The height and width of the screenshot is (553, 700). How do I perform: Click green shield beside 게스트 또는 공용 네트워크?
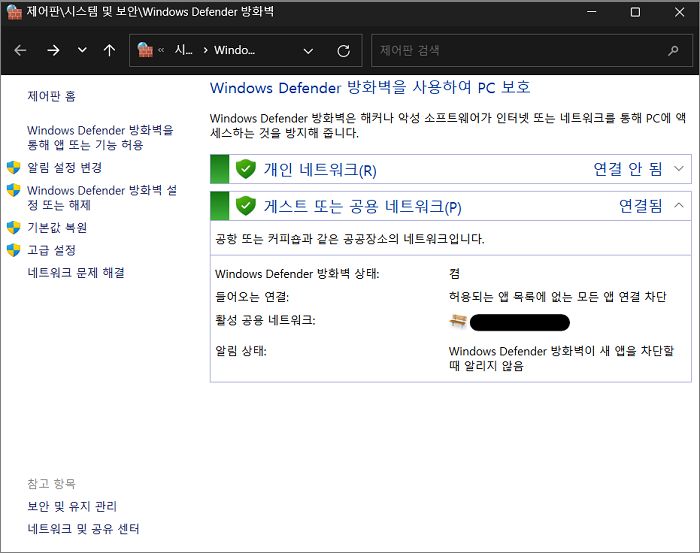[x=246, y=206]
